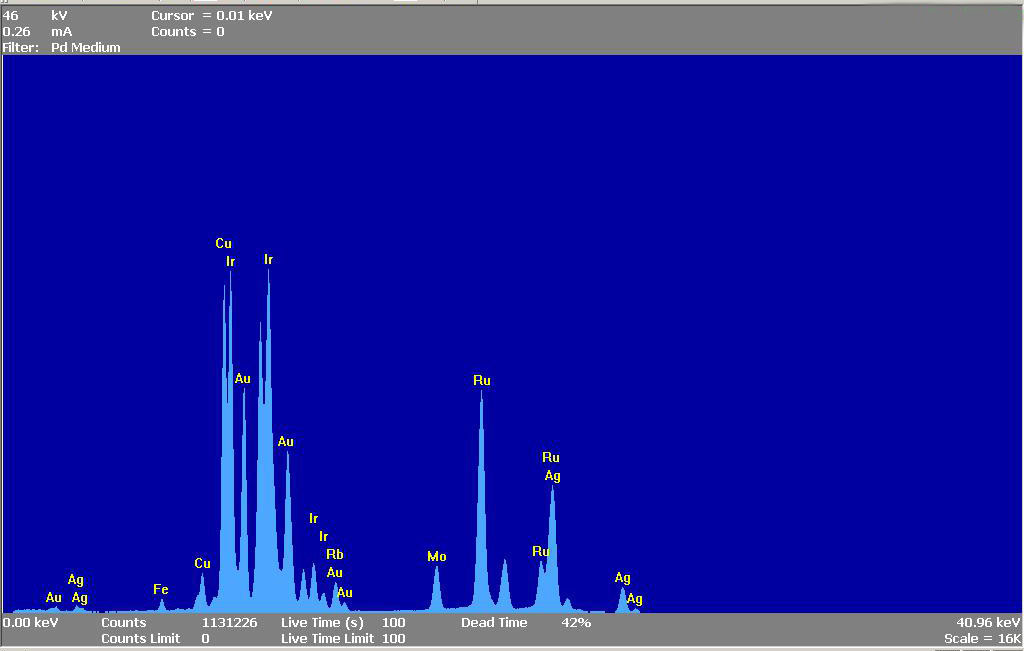Click the Rb element label

(x=335, y=555)
